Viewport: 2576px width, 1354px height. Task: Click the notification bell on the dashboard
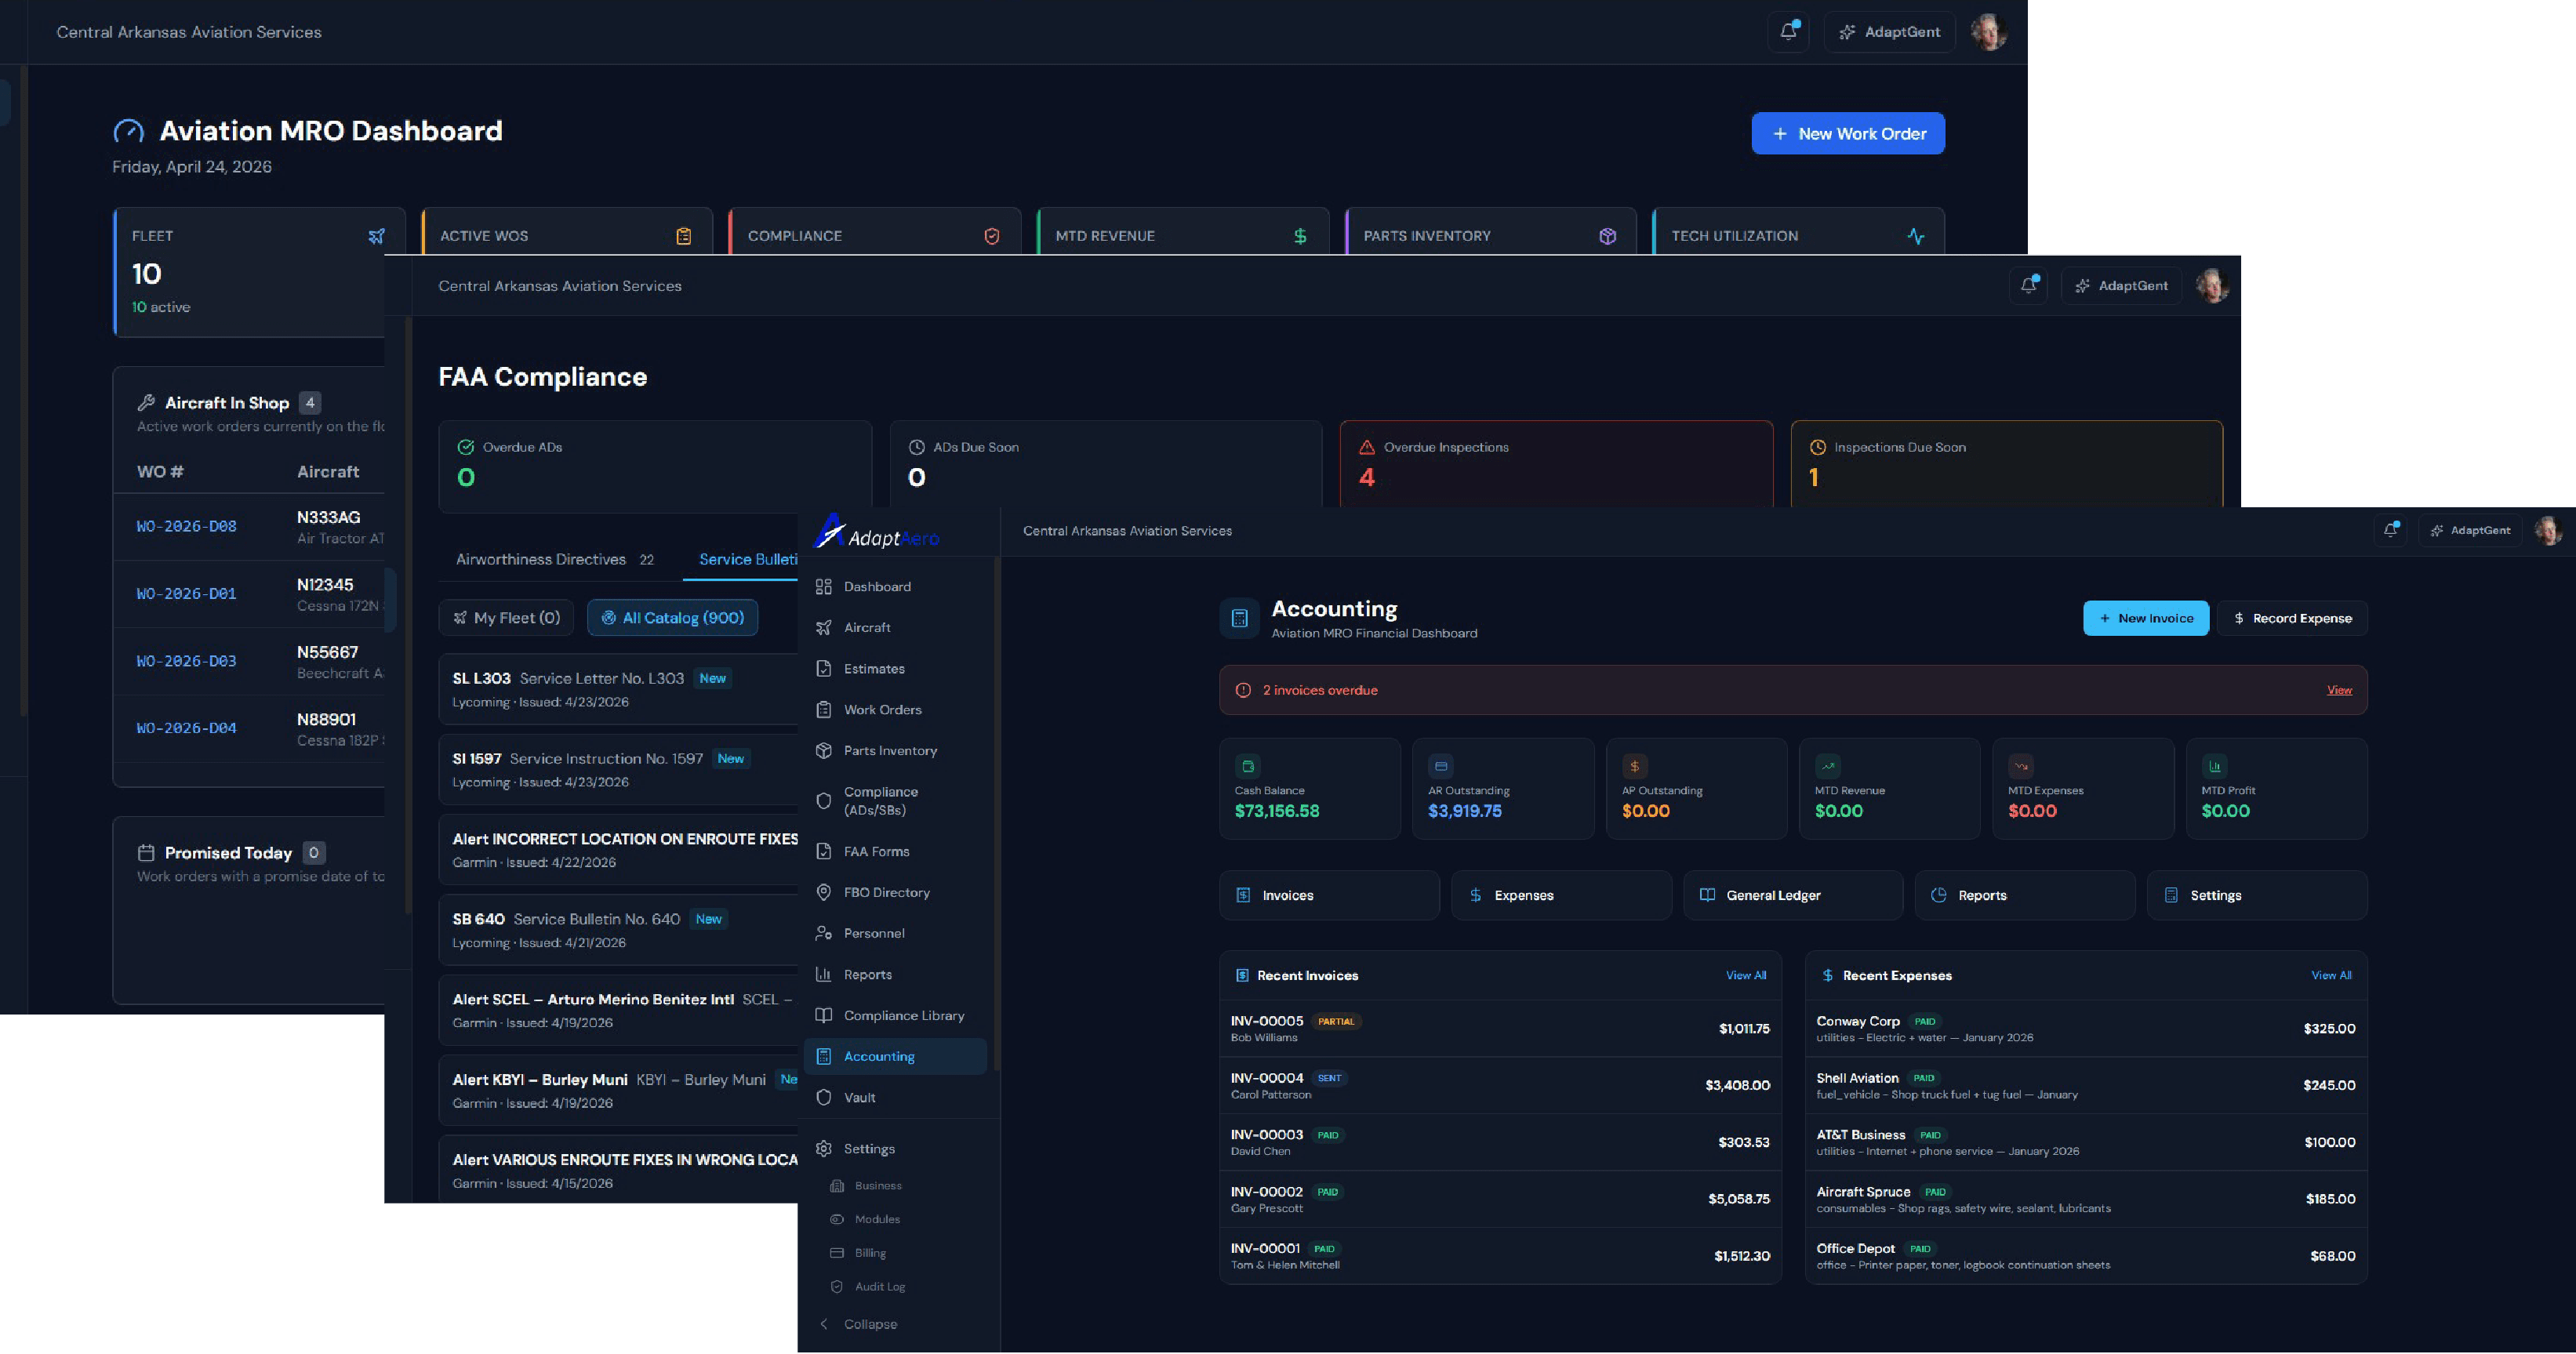click(1789, 31)
